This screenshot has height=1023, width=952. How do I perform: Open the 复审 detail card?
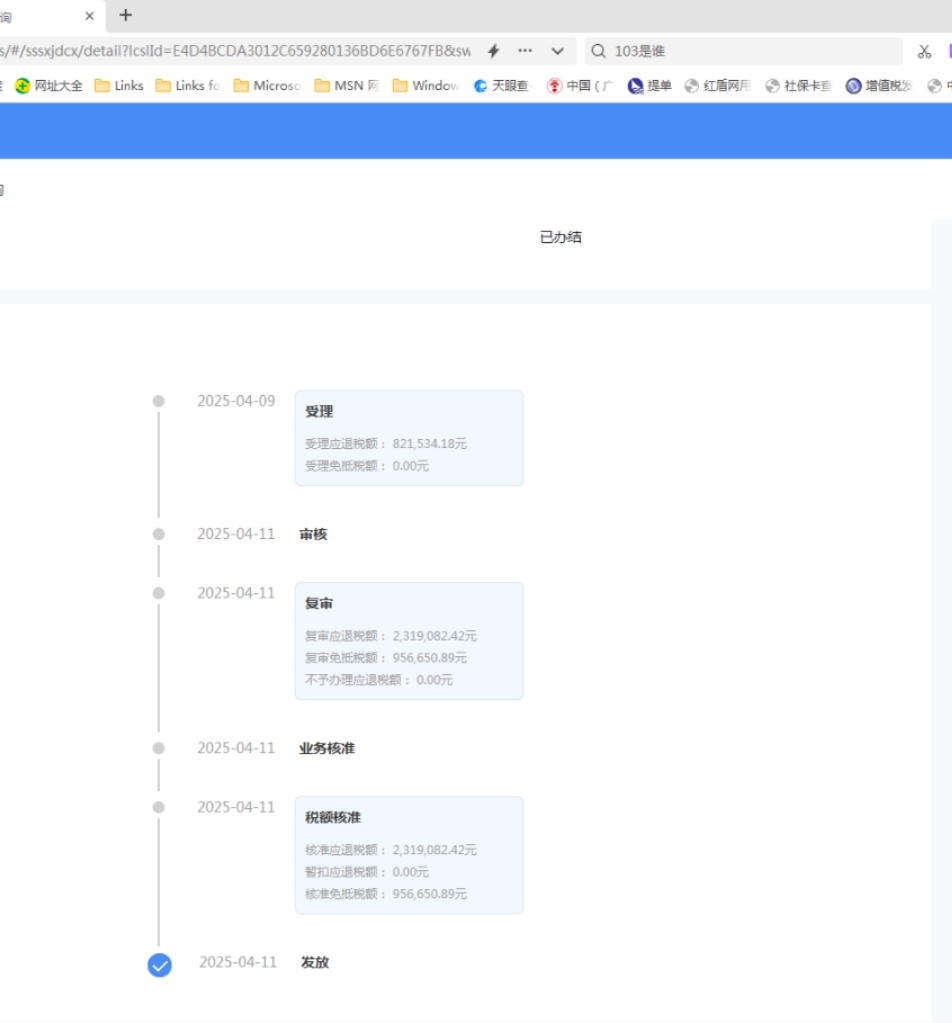[x=408, y=640]
